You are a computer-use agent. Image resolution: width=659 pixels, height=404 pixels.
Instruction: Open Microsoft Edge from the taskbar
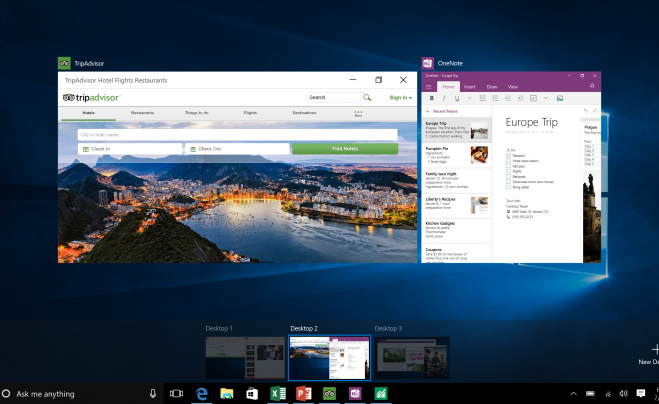(201, 393)
